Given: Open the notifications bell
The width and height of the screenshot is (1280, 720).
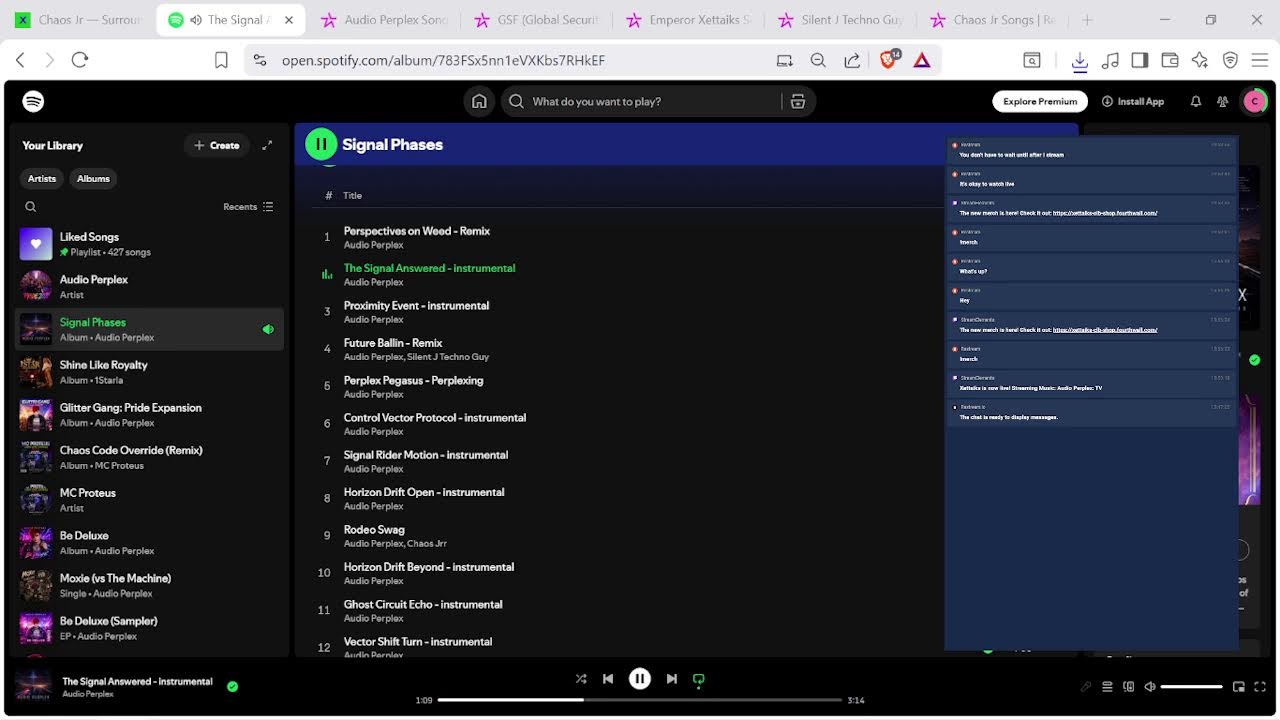Looking at the screenshot, I should [1195, 101].
